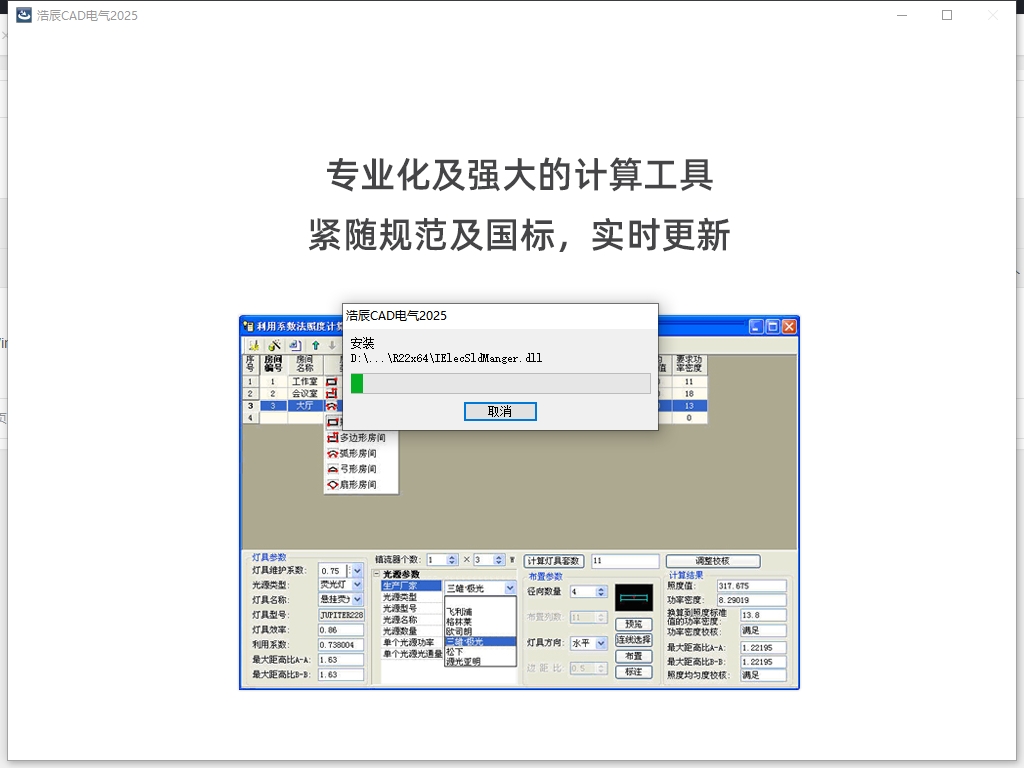This screenshot has width=1024, height=768.
Task: Click the first toolbar icon in illuminance dialog image
Action: pos(254,345)
